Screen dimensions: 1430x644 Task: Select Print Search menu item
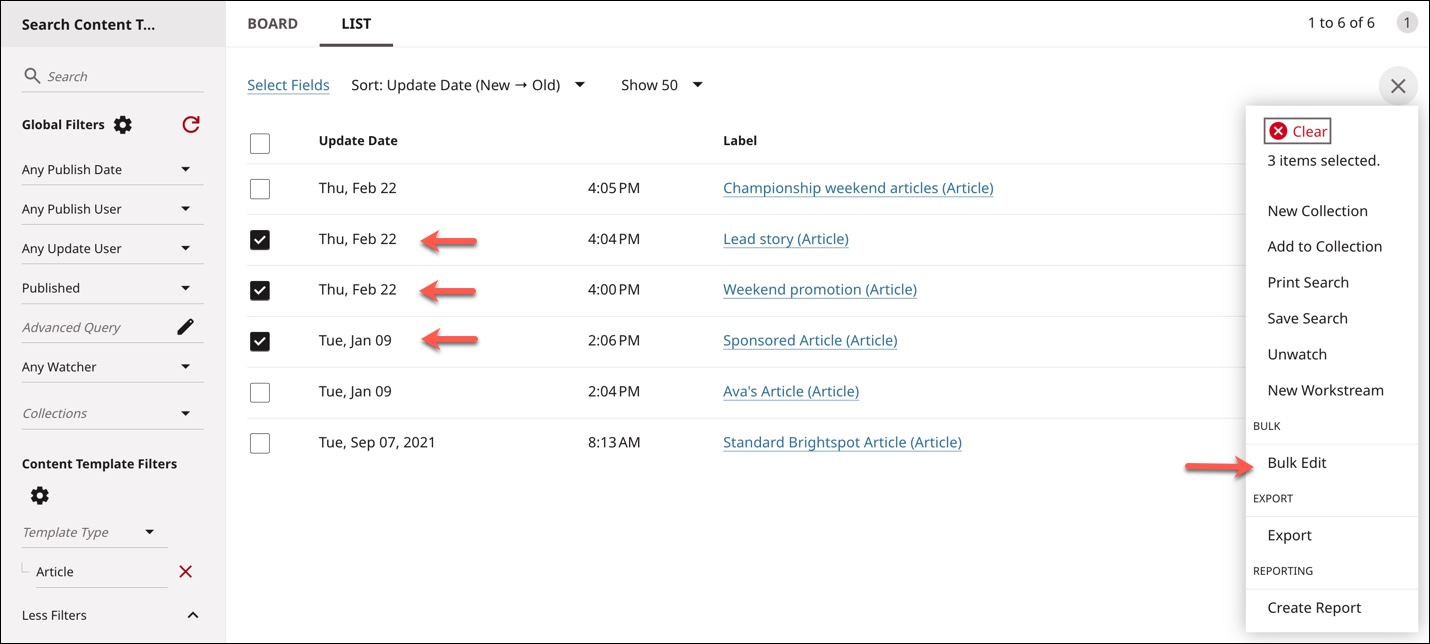tap(1308, 283)
